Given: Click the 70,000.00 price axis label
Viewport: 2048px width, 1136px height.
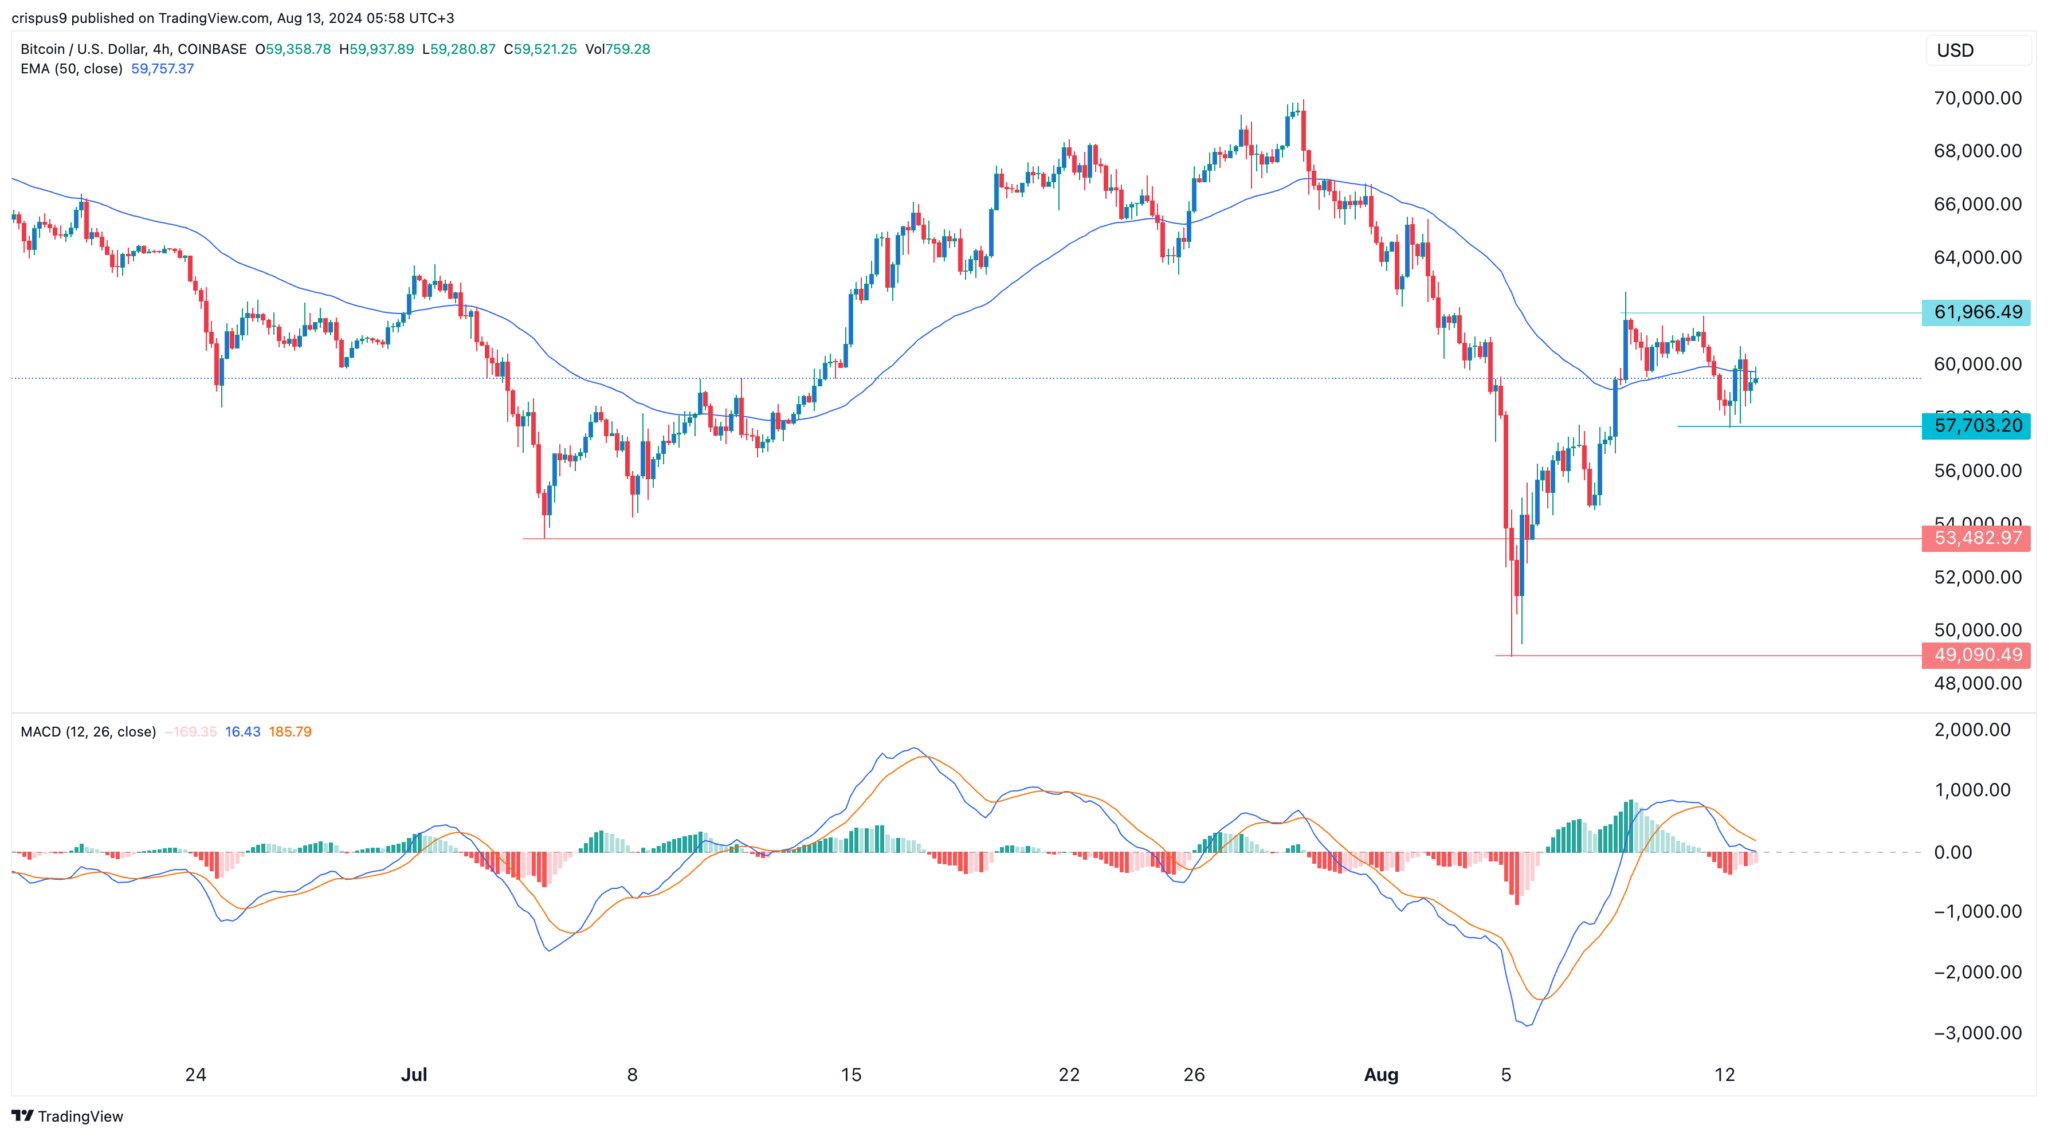Looking at the screenshot, I should pos(1978,98).
